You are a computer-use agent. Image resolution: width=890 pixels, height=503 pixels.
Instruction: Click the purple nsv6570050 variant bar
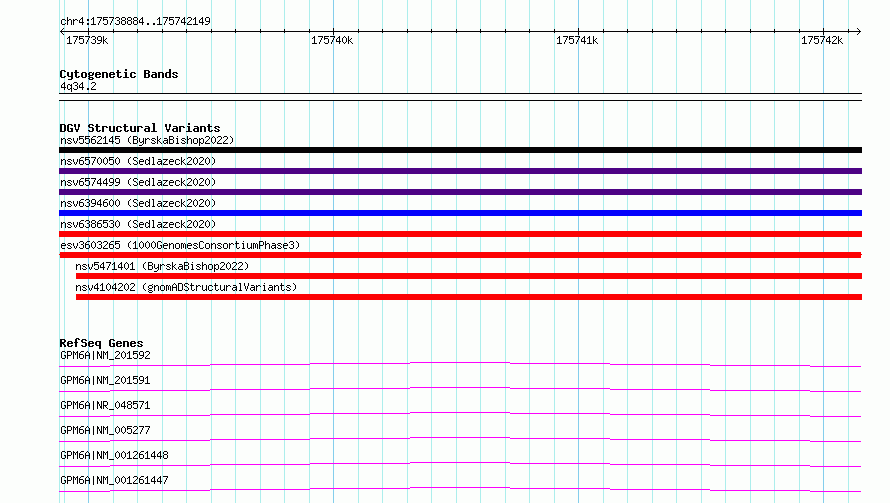click(x=460, y=171)
